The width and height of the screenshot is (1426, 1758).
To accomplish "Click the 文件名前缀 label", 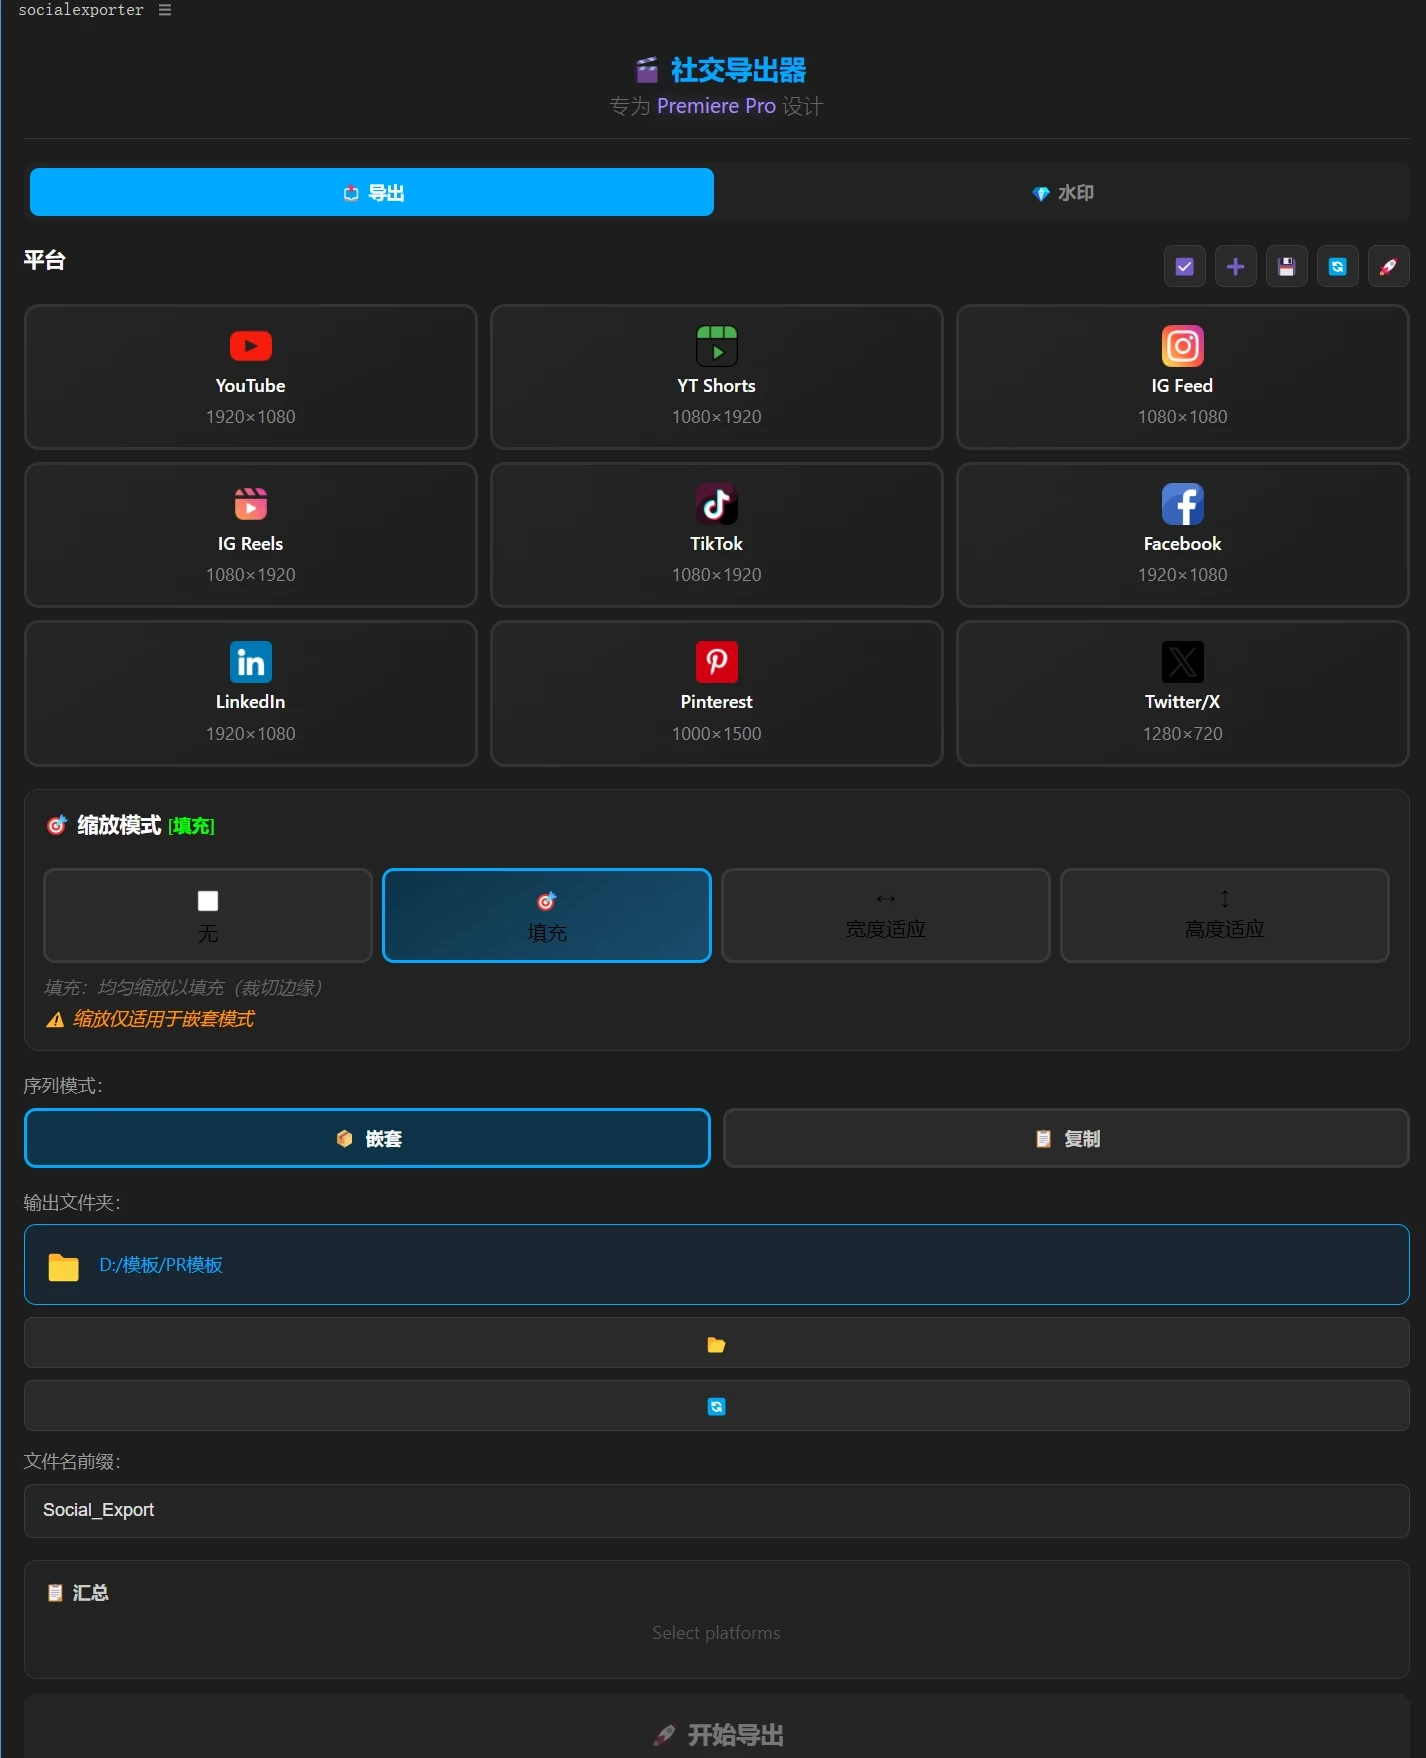I will (x=72, y=1461).
